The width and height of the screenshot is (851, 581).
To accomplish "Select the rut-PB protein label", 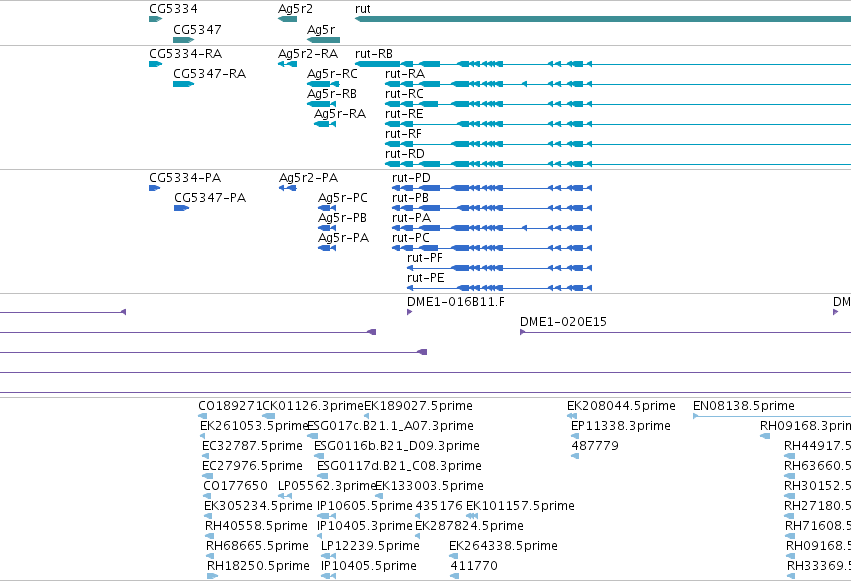I will (x=410, y=198).
